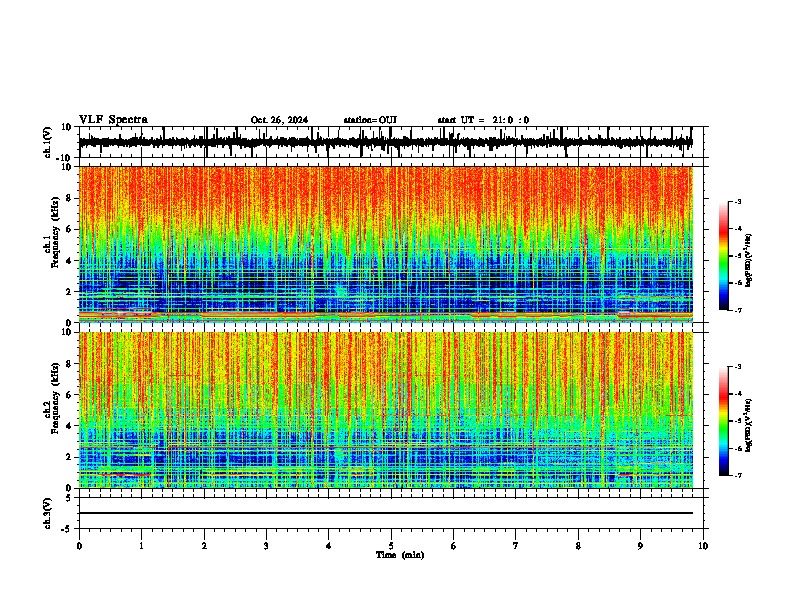Click the "start UT = 21:0 :0" text

click(x=483, y=120)
